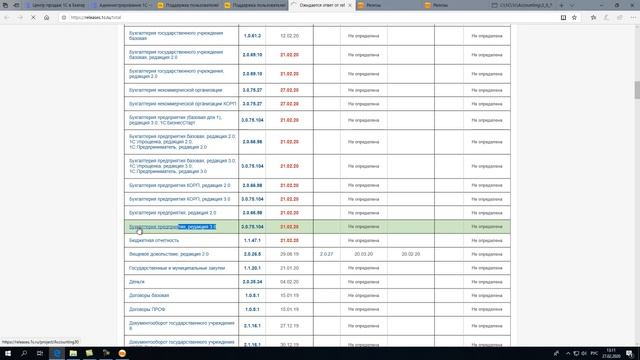Open the Деньги link

coord(137,282)
